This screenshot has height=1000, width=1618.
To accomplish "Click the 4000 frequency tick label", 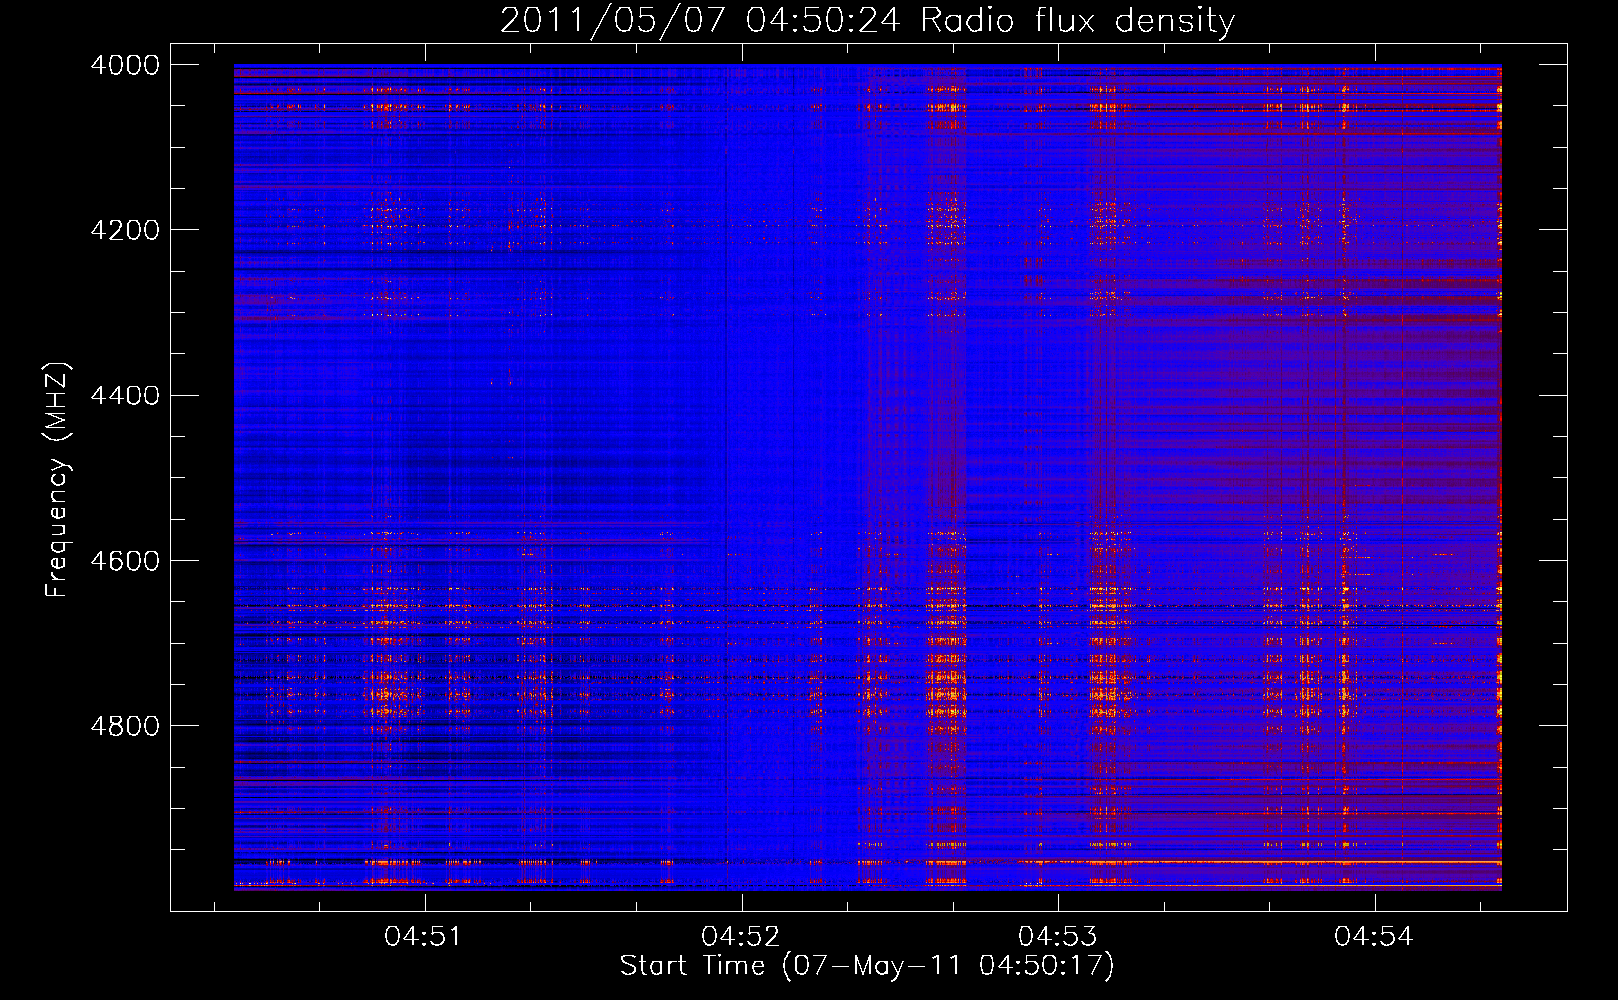I will pos(125,65).
